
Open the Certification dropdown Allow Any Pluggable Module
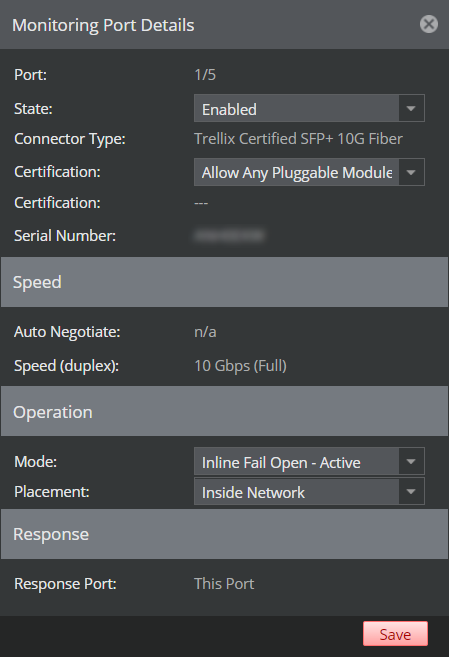point(309,172)
